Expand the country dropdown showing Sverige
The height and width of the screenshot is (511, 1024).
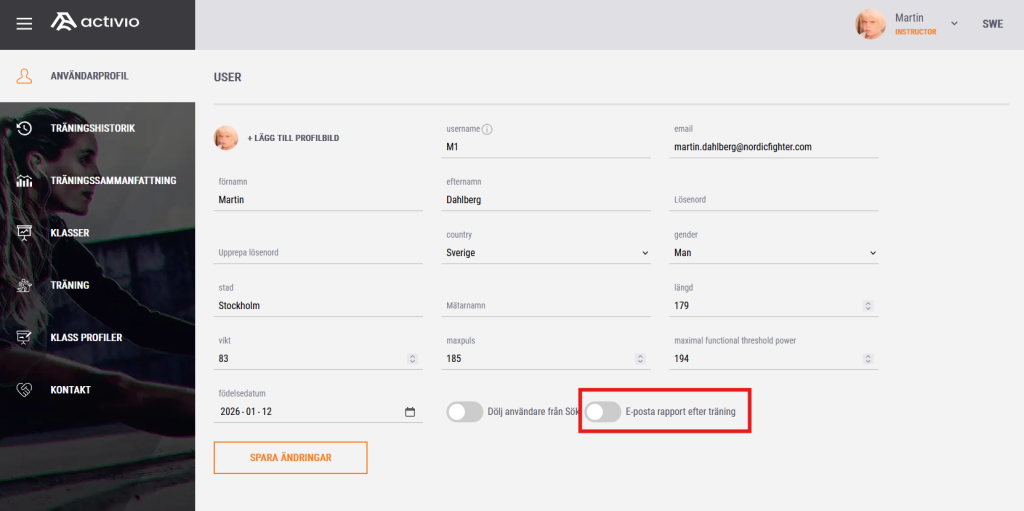click(547, 253)
